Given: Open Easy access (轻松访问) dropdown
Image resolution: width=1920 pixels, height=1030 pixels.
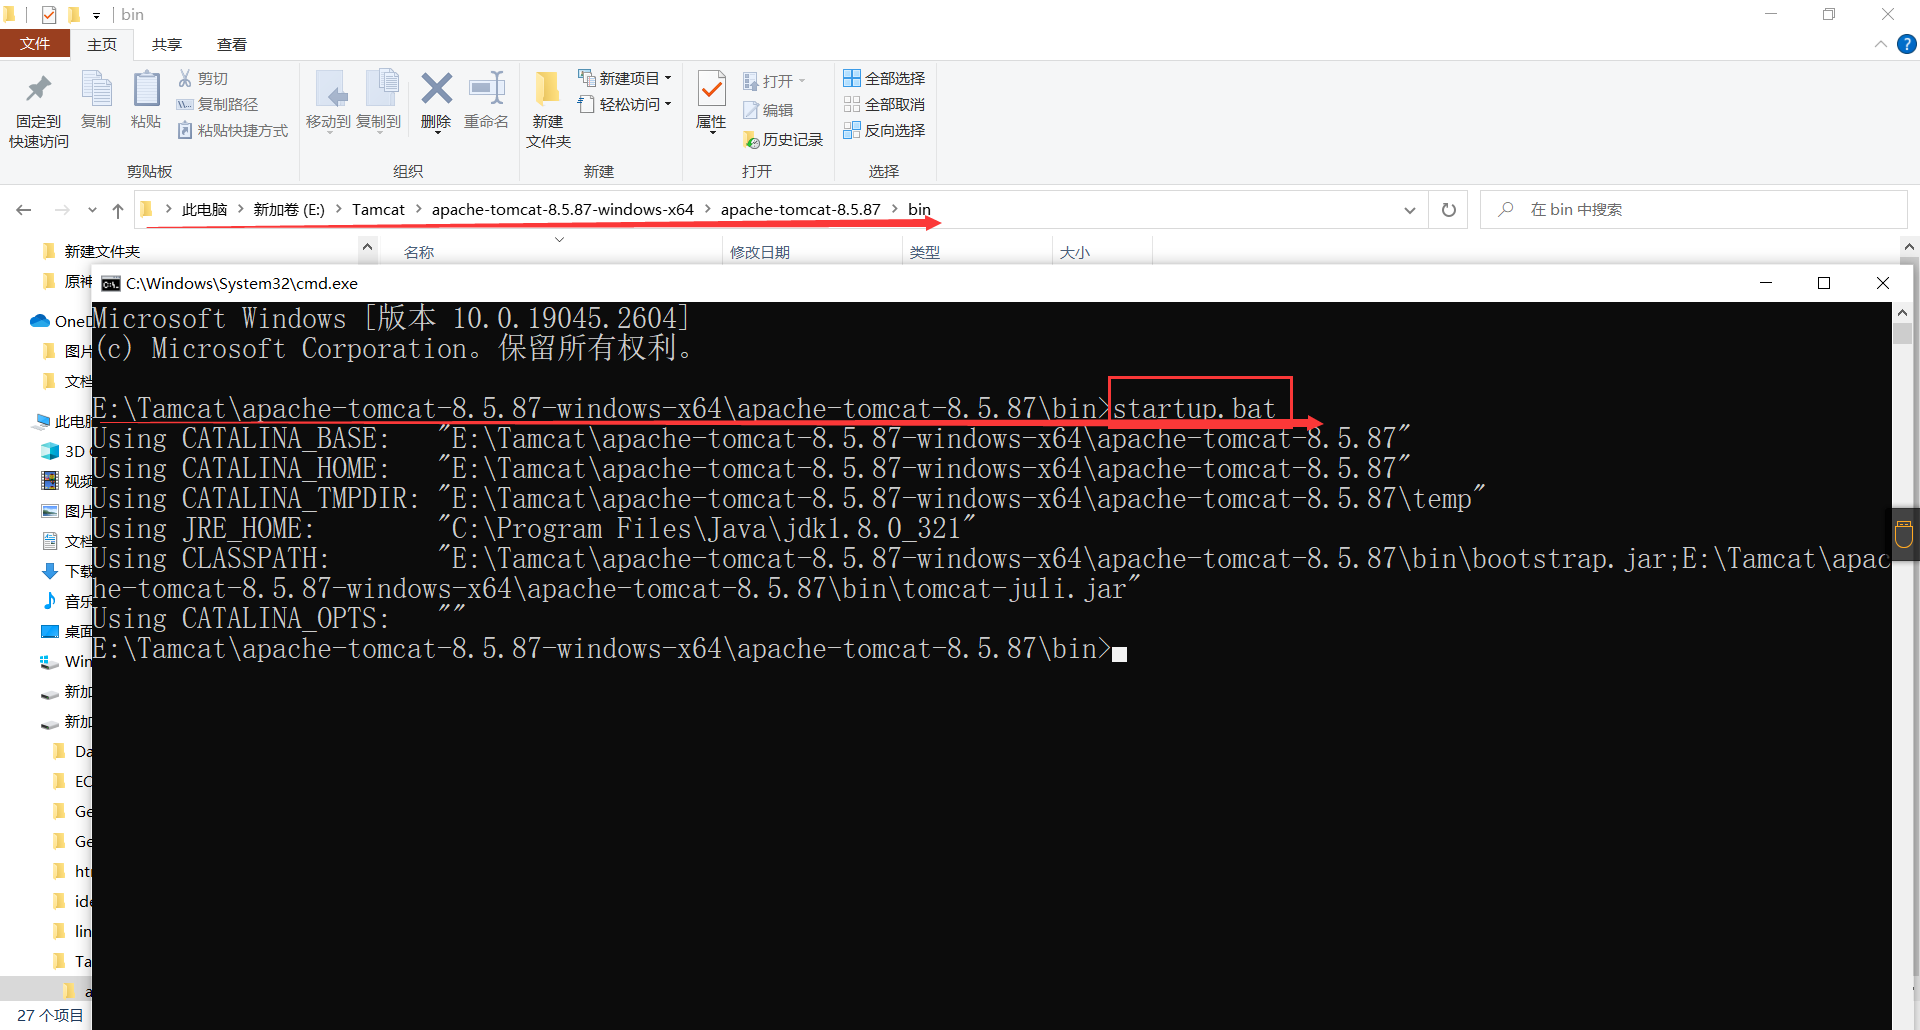Looking at the screenshot, I should click(625, 104).
